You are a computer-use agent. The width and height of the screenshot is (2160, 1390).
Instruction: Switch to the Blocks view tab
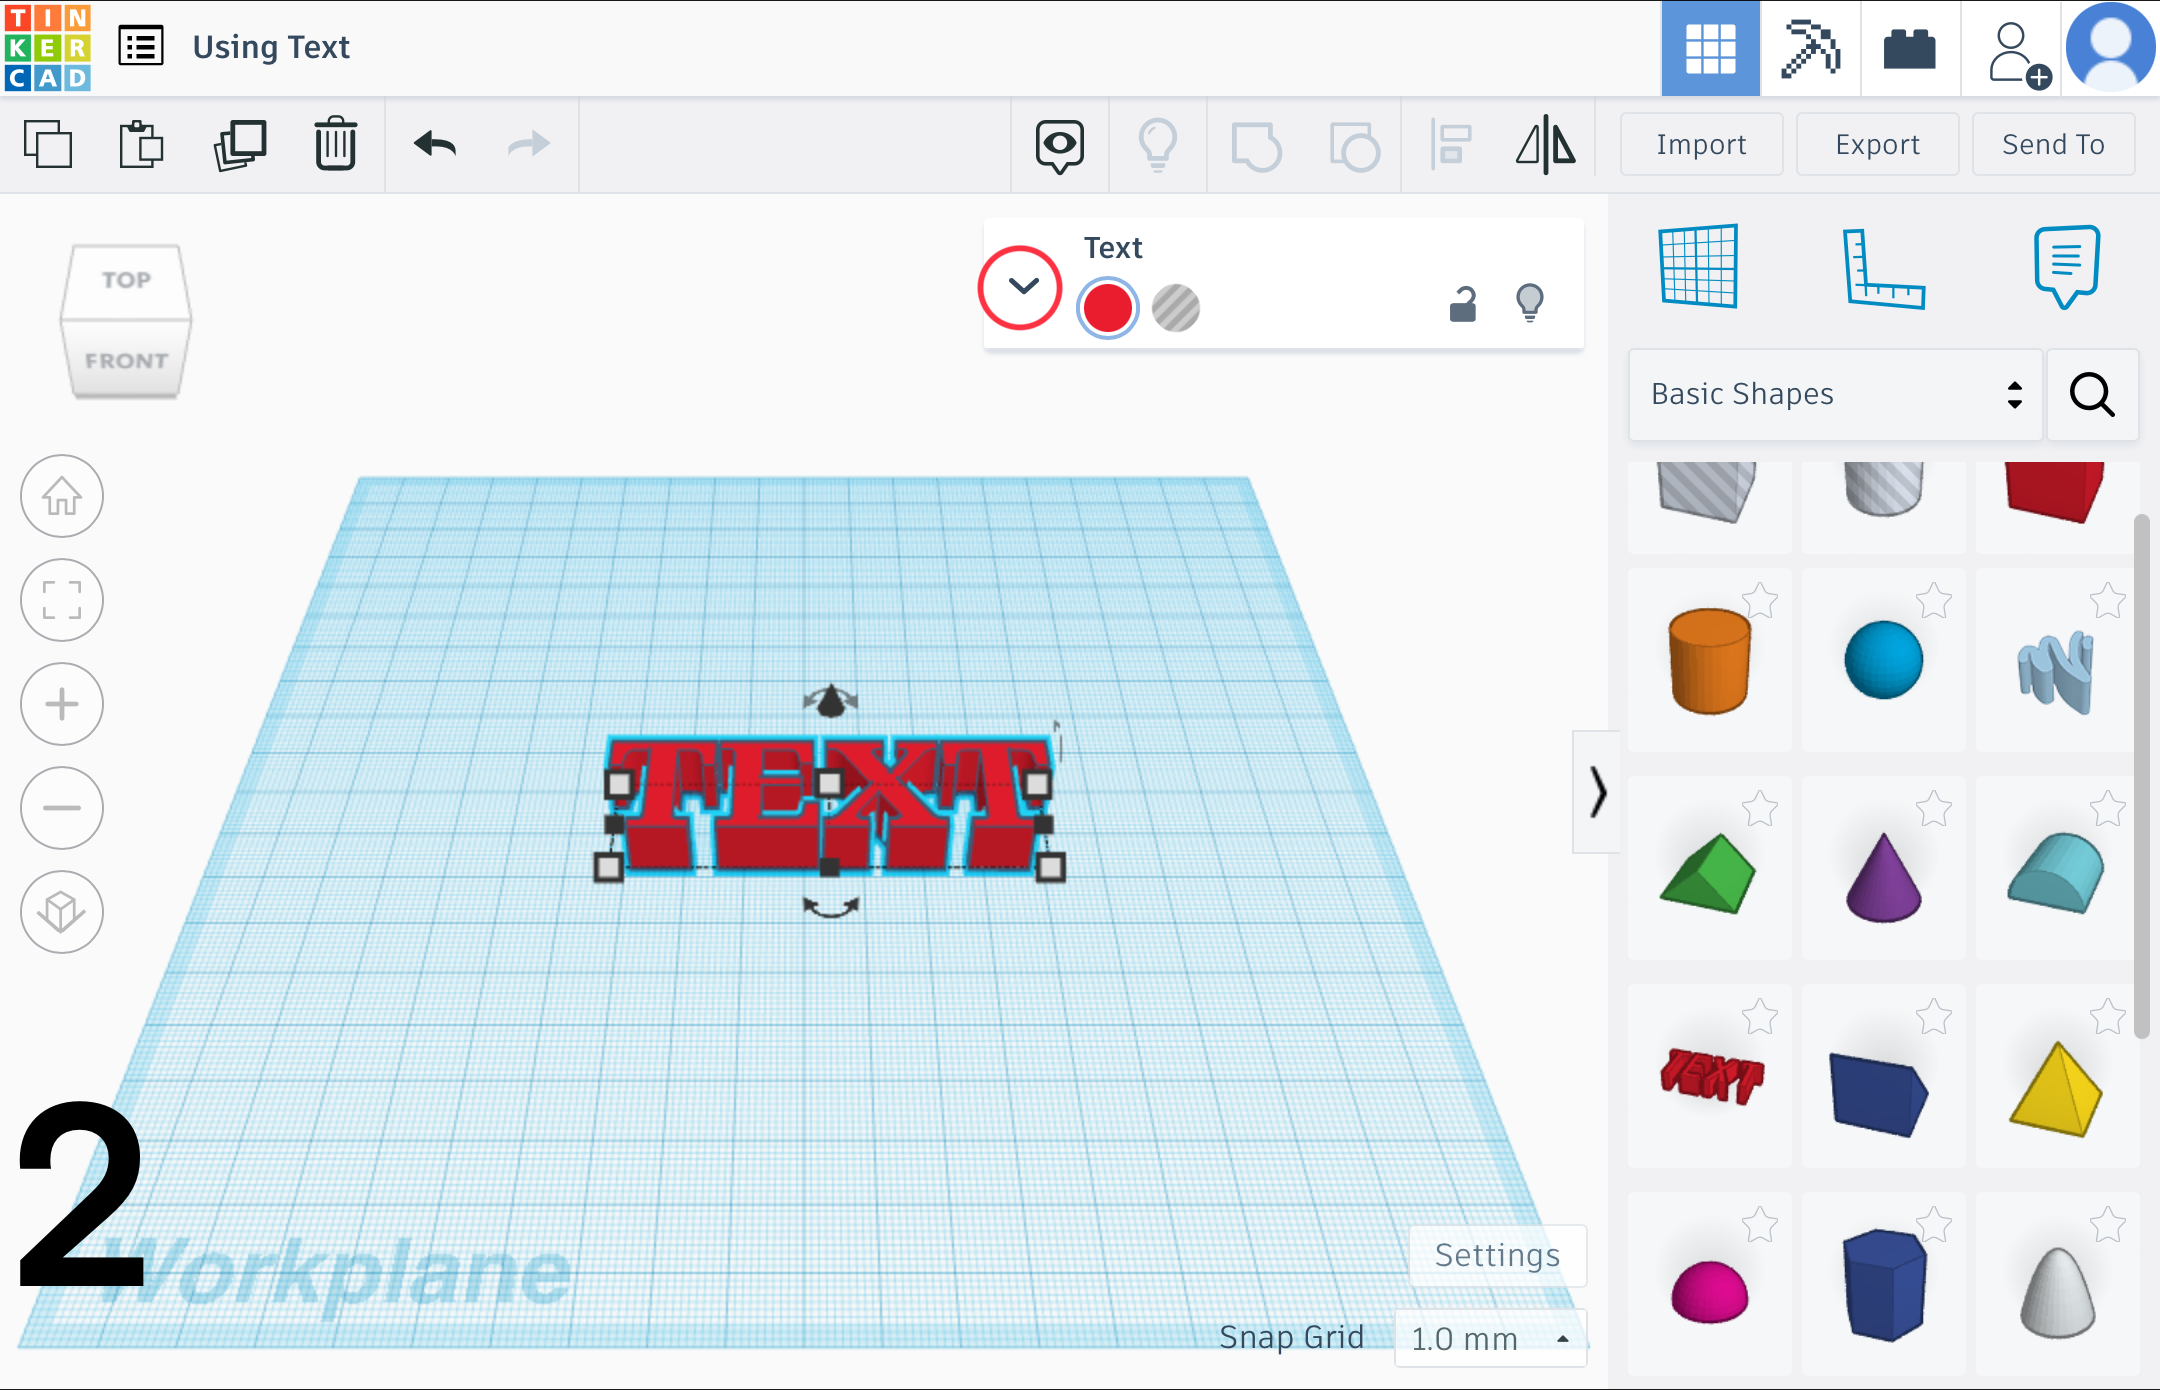pos(1810,48)
